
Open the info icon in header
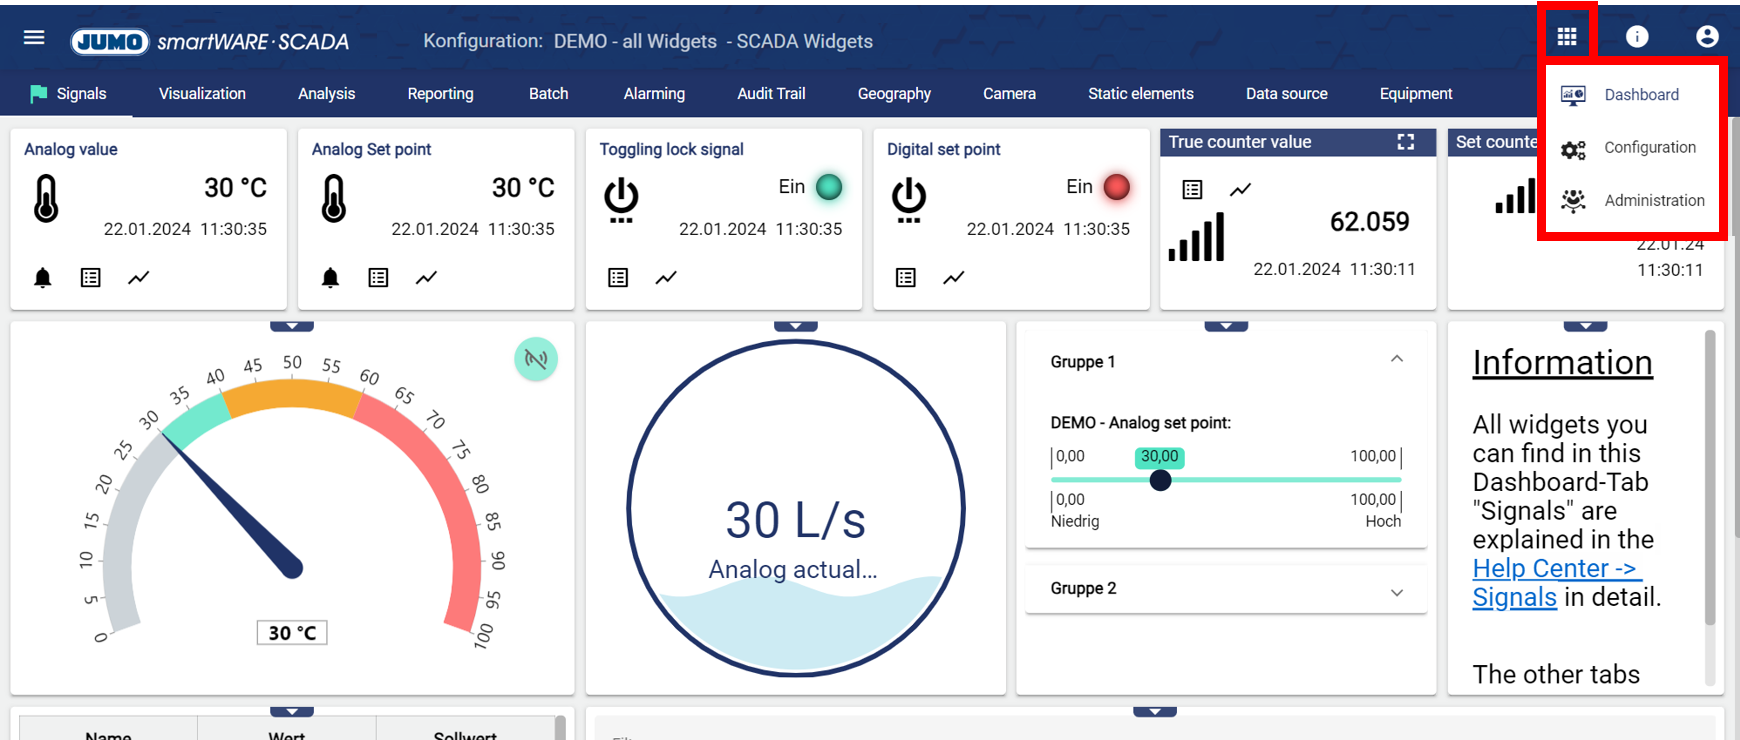(1637, 37)
